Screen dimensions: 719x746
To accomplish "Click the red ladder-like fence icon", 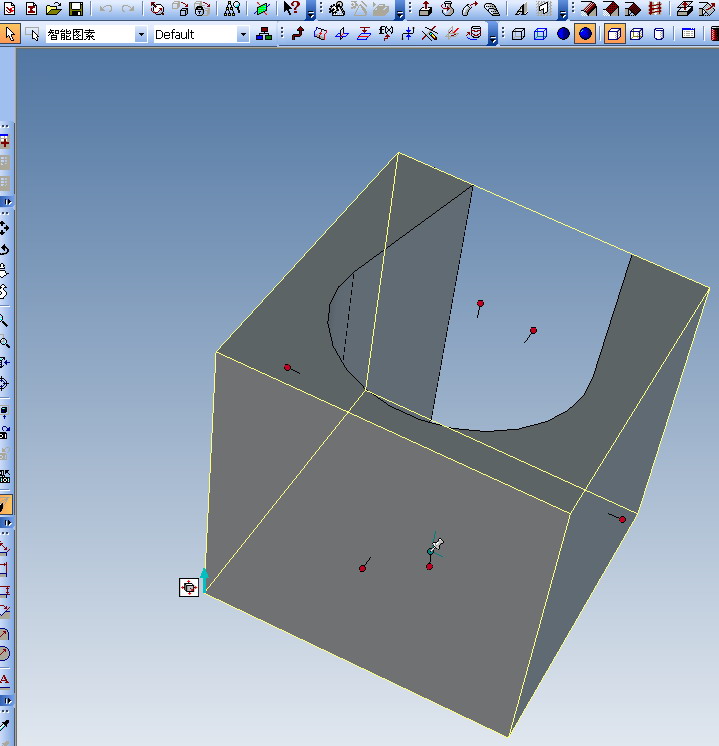I will coord(655,8).
